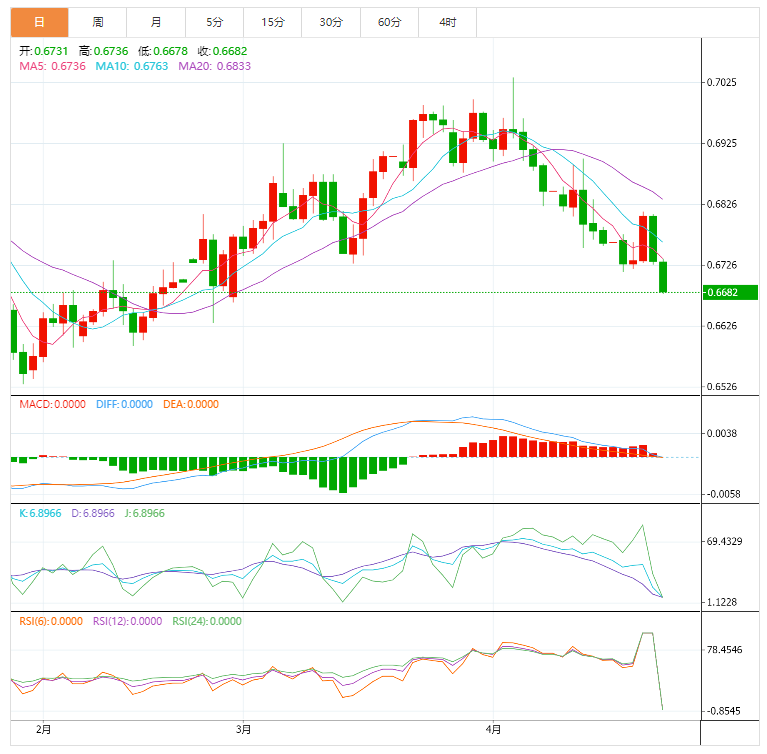
Task: Click the MA20: 0.6833 indicator label
Action: tap(215, 66)
